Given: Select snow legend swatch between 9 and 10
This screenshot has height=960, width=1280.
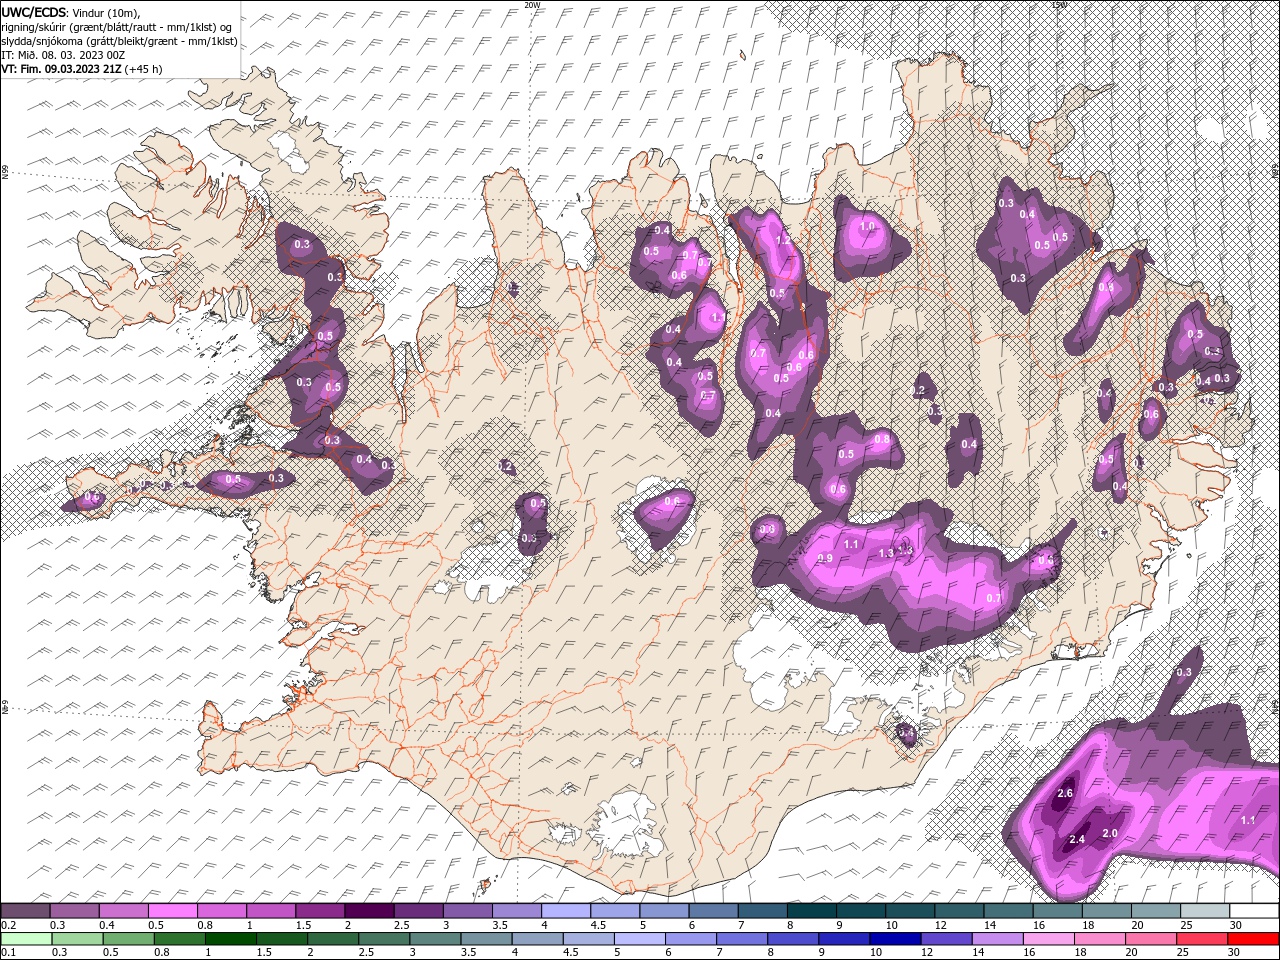Looking at the screenshot, I should click(860, 911).
